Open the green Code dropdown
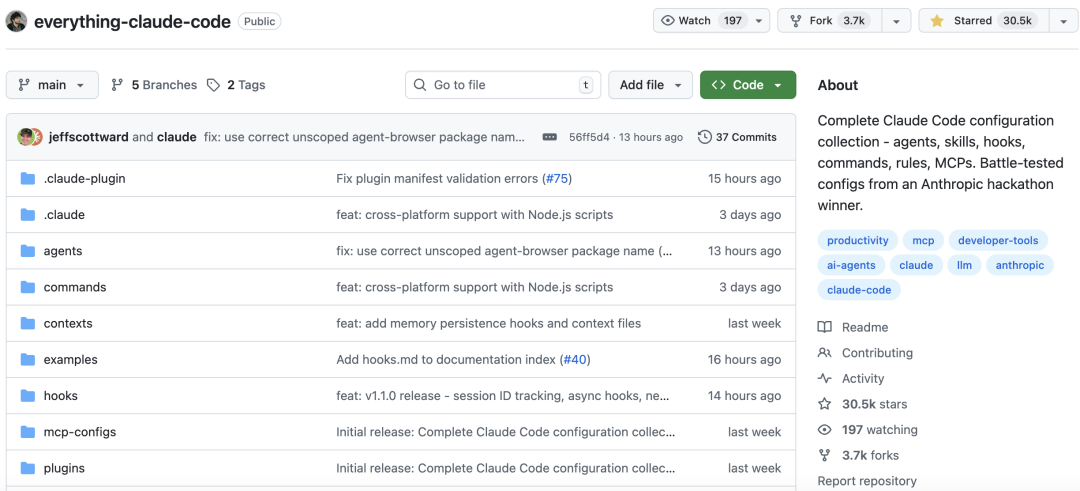Screen dimensions: 1080x491 click(x=747, y=85)
